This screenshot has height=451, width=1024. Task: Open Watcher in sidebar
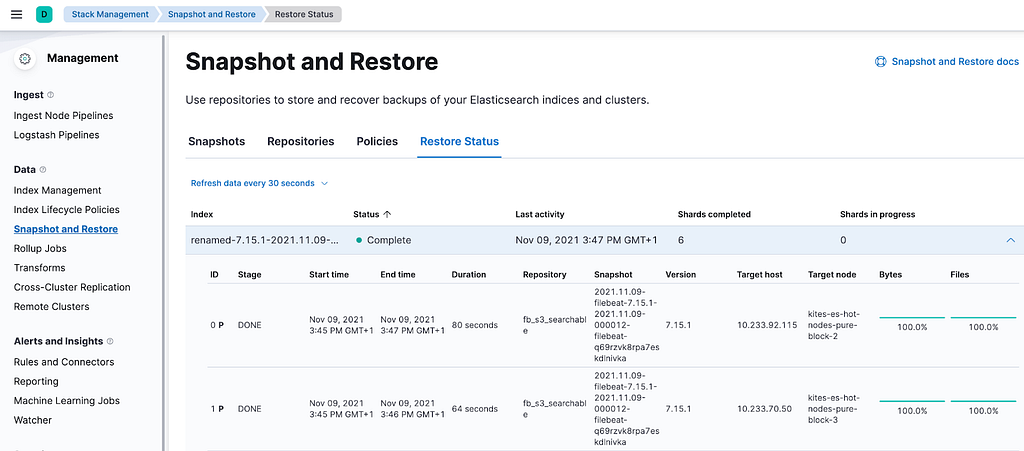(33, 420)
